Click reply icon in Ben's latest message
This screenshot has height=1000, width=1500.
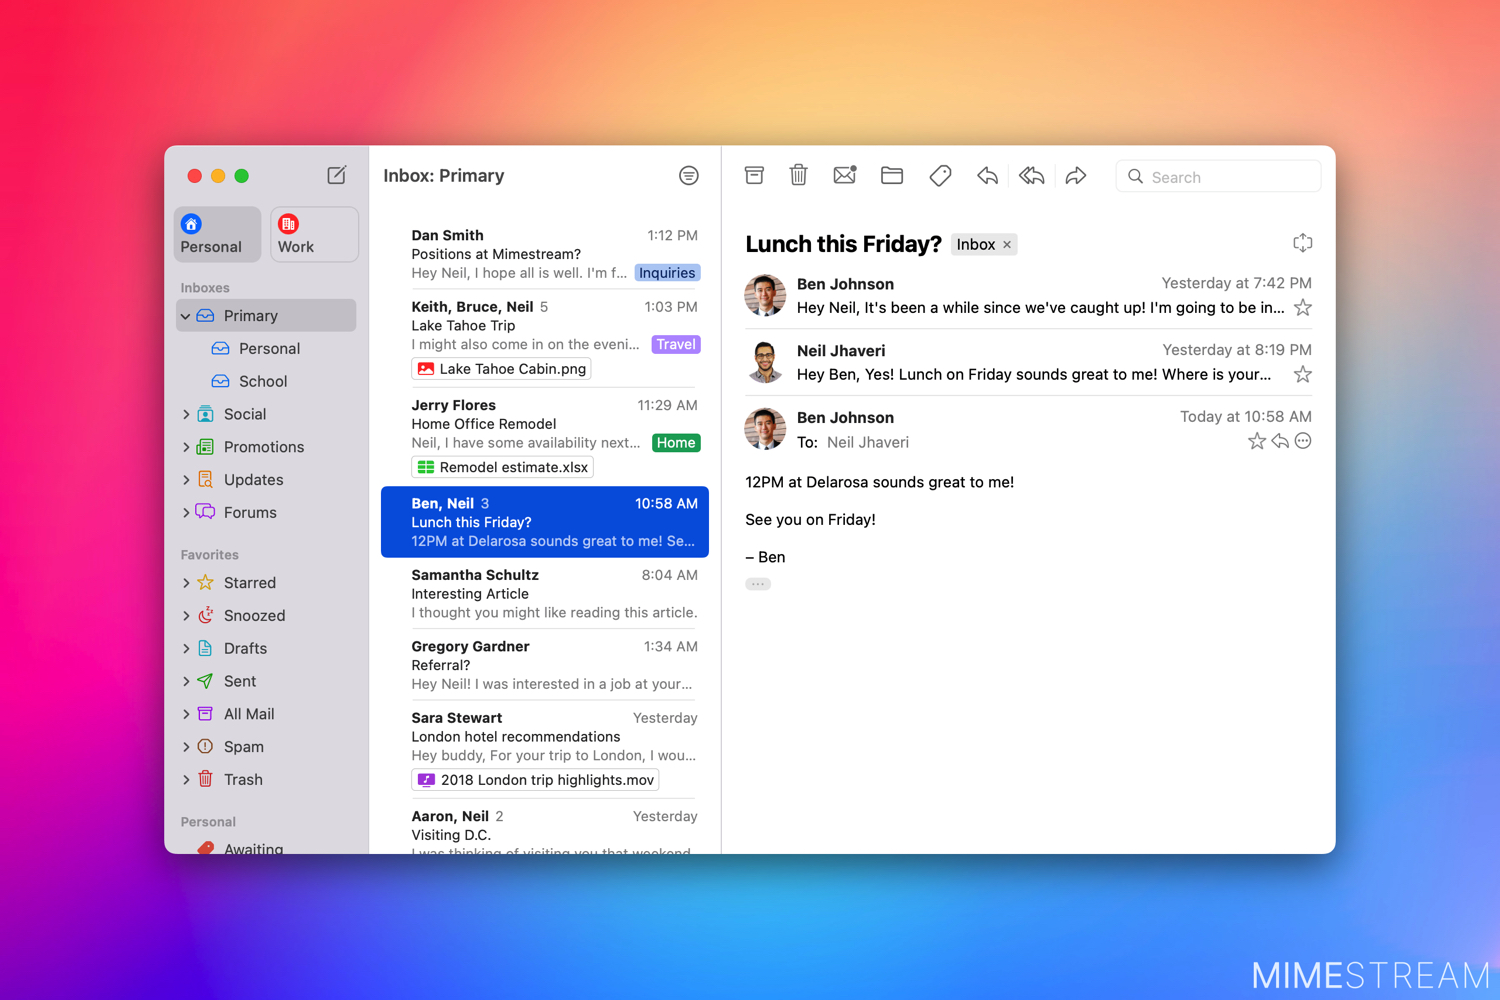[1280, 441]
